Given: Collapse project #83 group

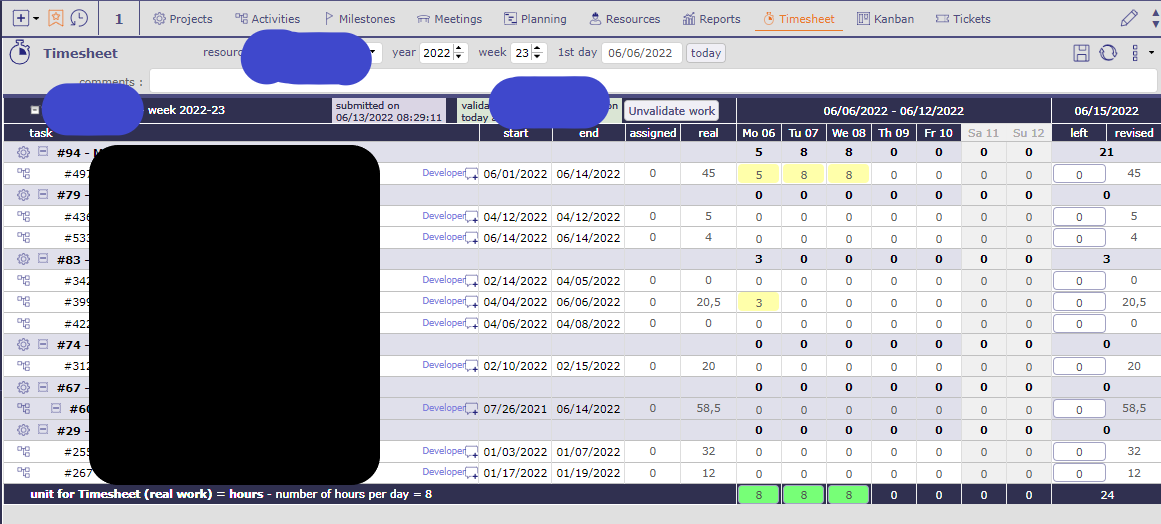Looking at the screenshot, I should [x=43, y=259].
